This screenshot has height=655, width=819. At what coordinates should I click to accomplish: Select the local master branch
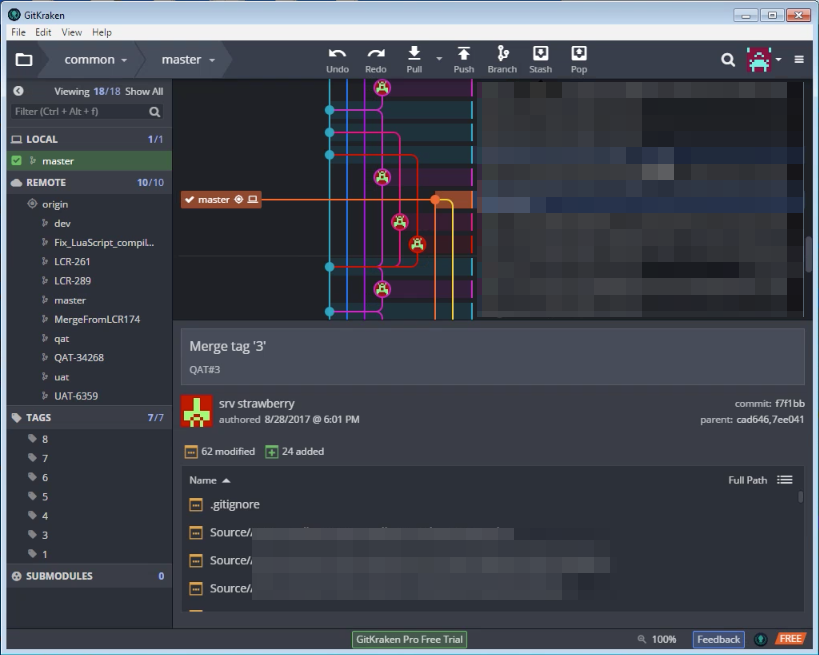pyautogui.click(x=89, y=161)
